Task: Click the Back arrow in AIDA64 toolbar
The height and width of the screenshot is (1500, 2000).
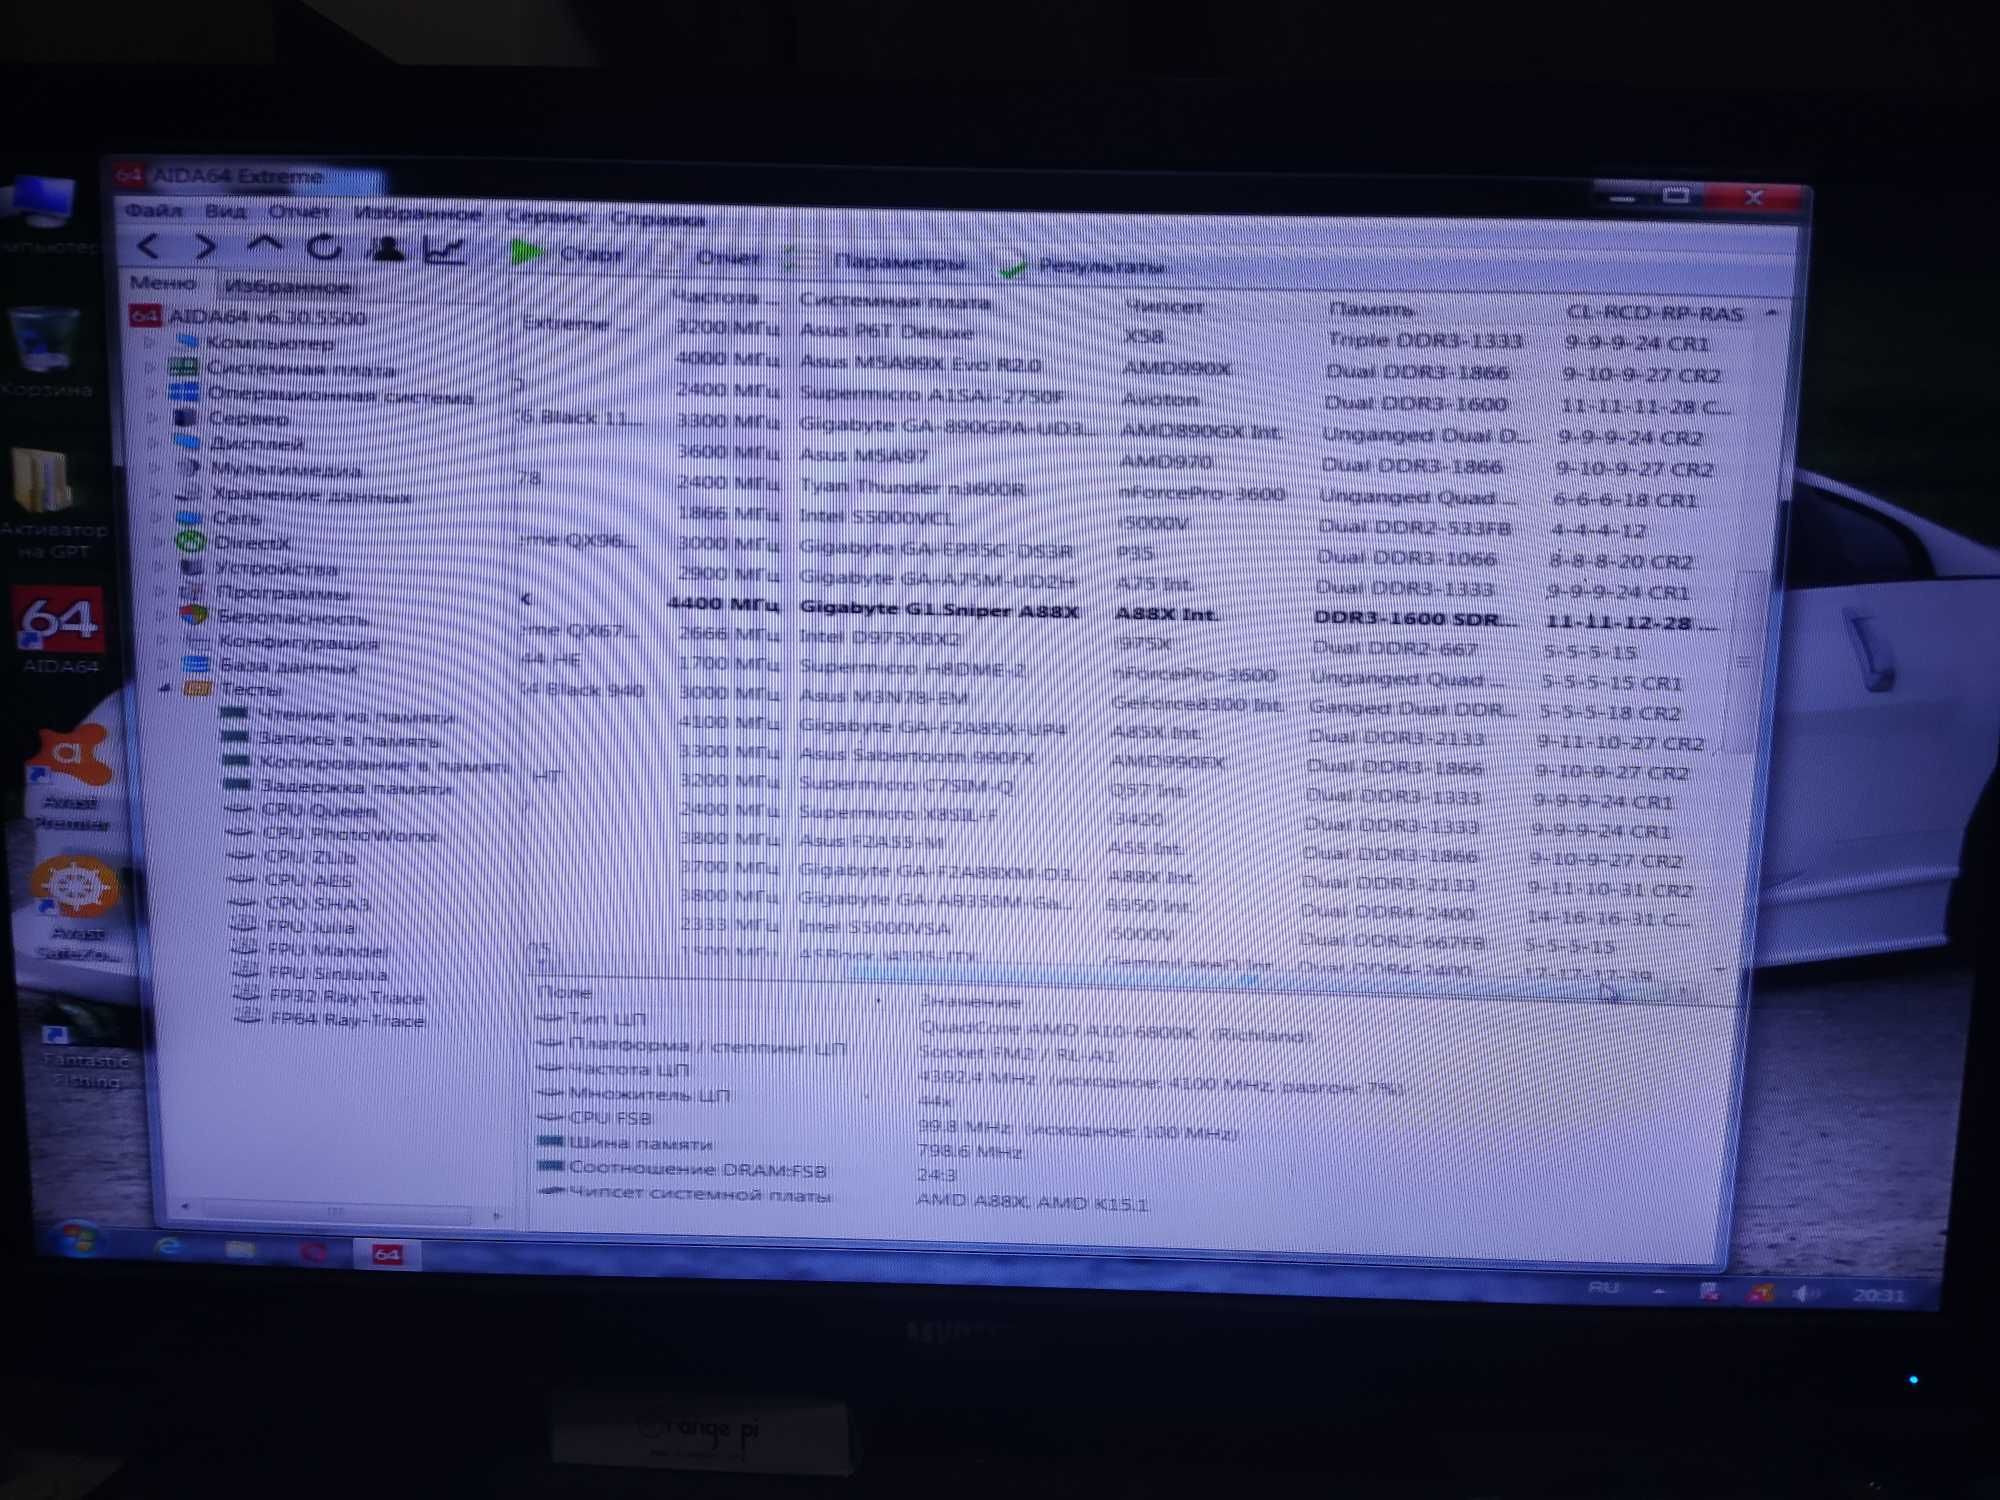Action: [x=149, y=246]
